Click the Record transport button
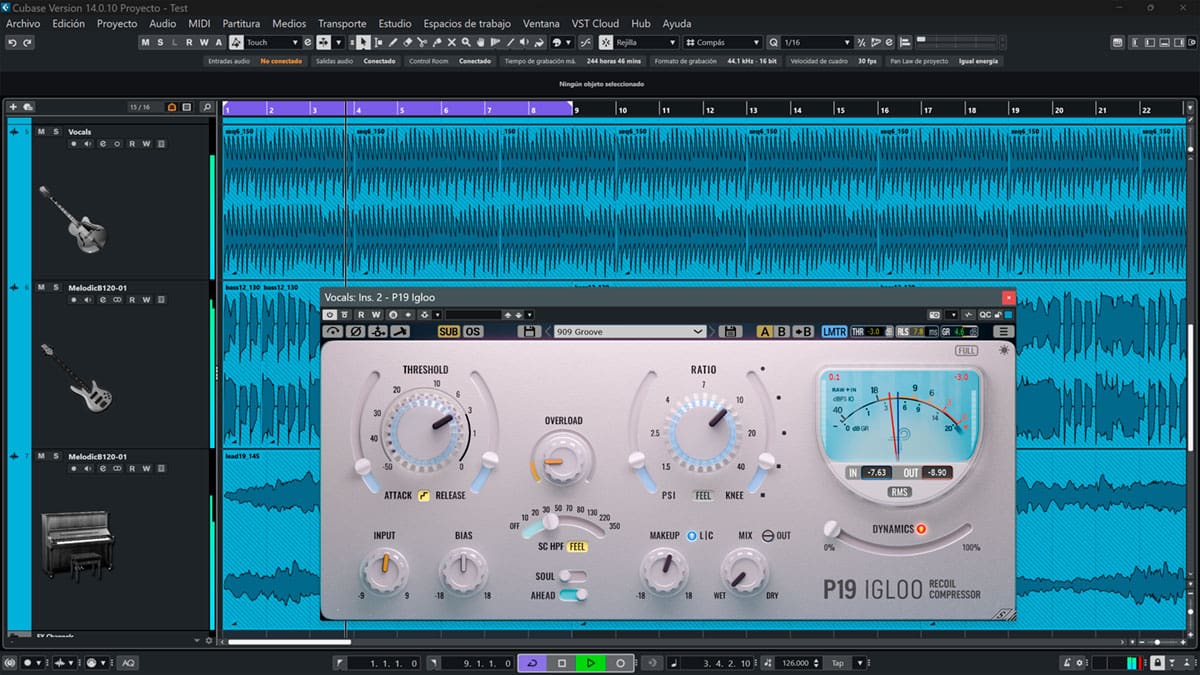Screen dimensions: 1200x675 [620, 663]
